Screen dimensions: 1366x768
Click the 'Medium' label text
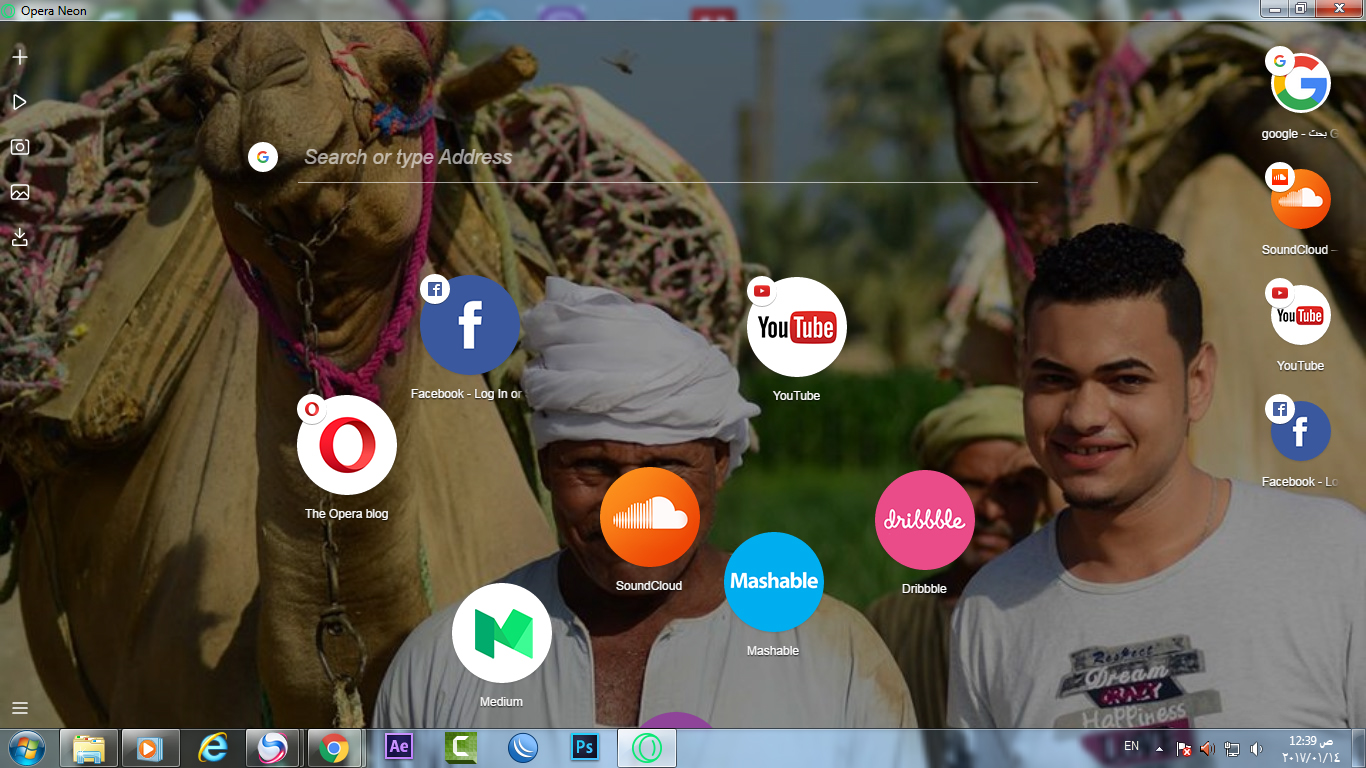point(501,702)
